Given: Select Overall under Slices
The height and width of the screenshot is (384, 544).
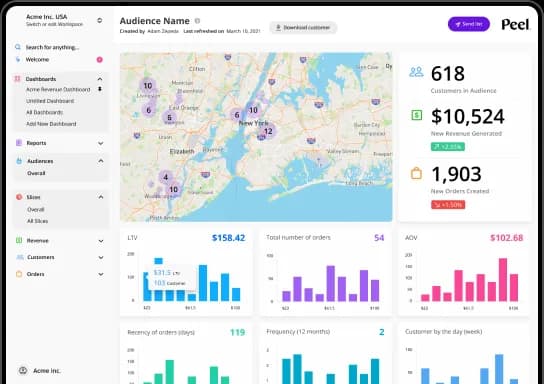Looking at the screenshot, I should (x=36, y=210).
